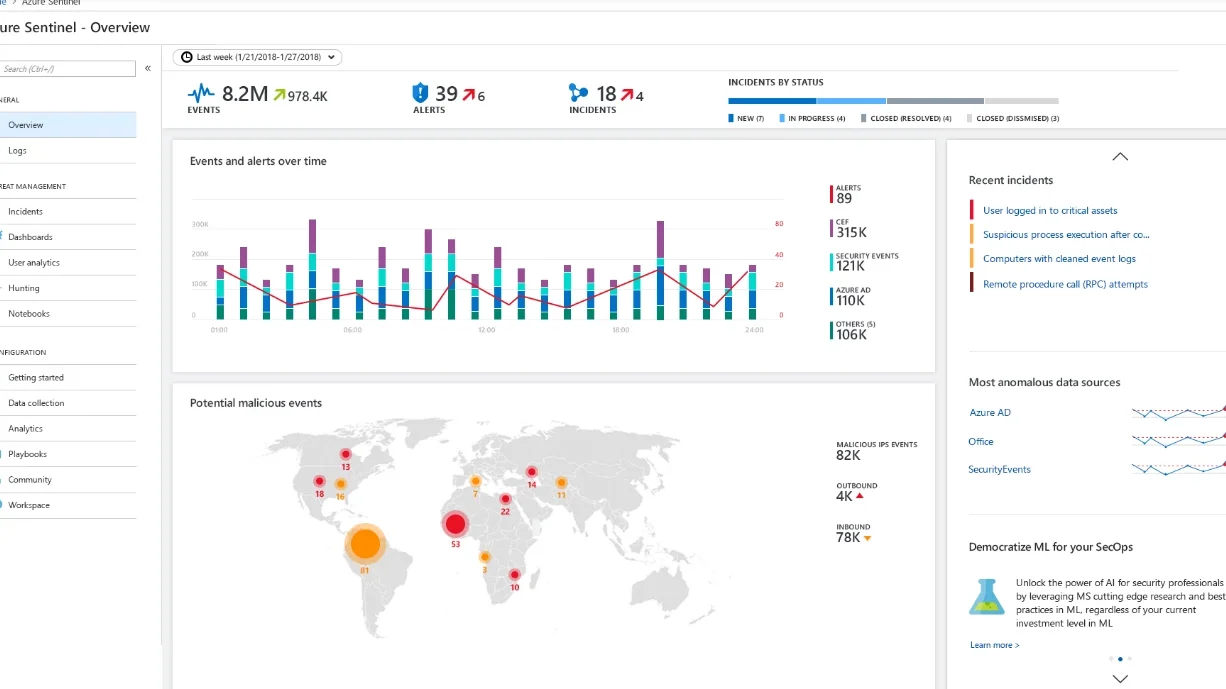Click the SecurityEvents sparkline chart
The image size is (1226, 689).
click(x=1178, y=468)
